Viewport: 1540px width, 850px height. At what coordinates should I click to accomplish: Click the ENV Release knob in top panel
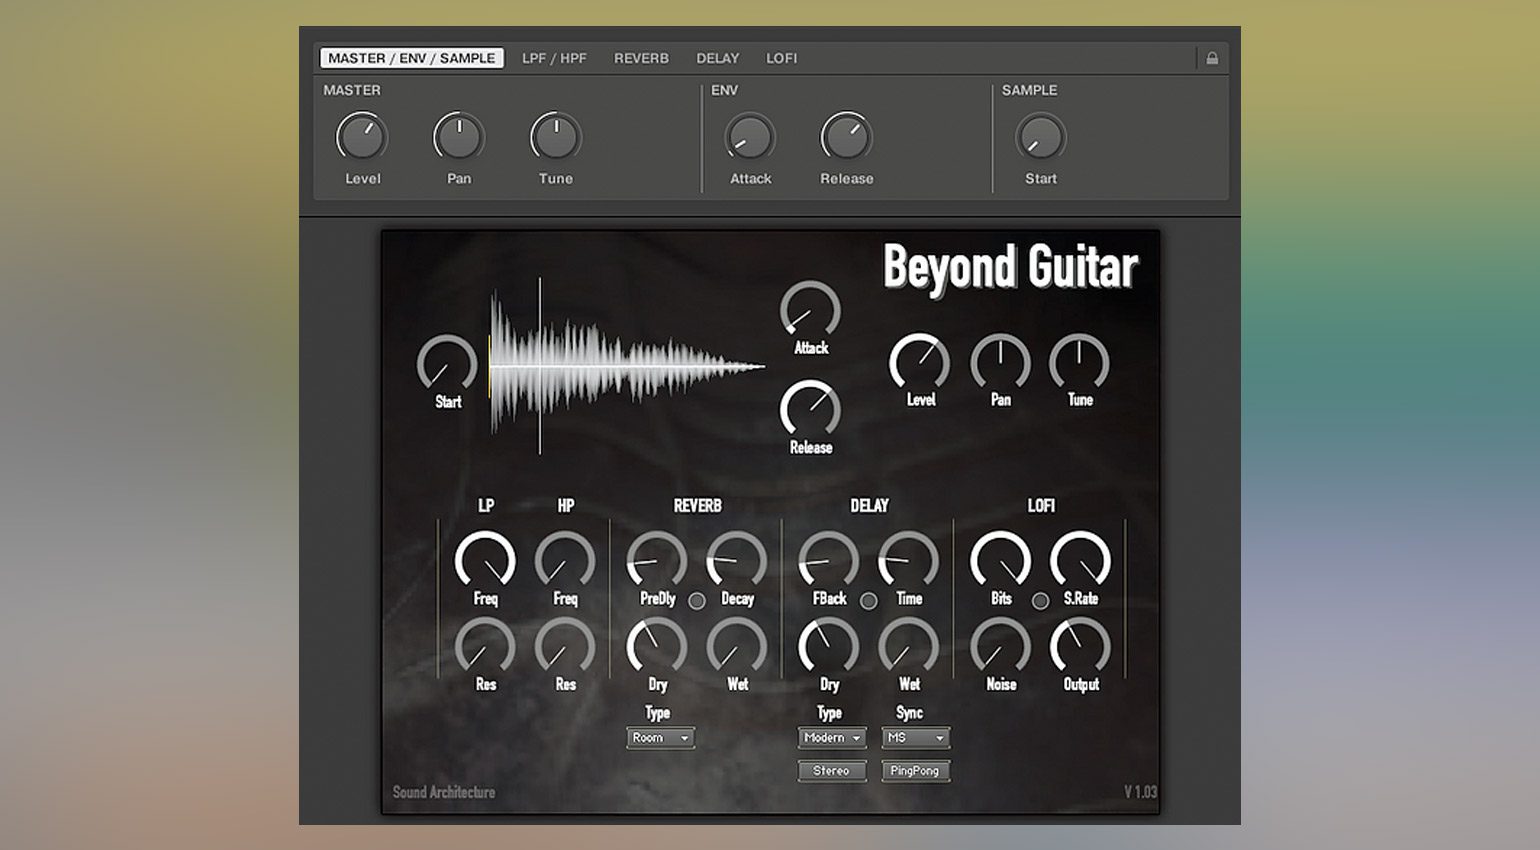846,137
